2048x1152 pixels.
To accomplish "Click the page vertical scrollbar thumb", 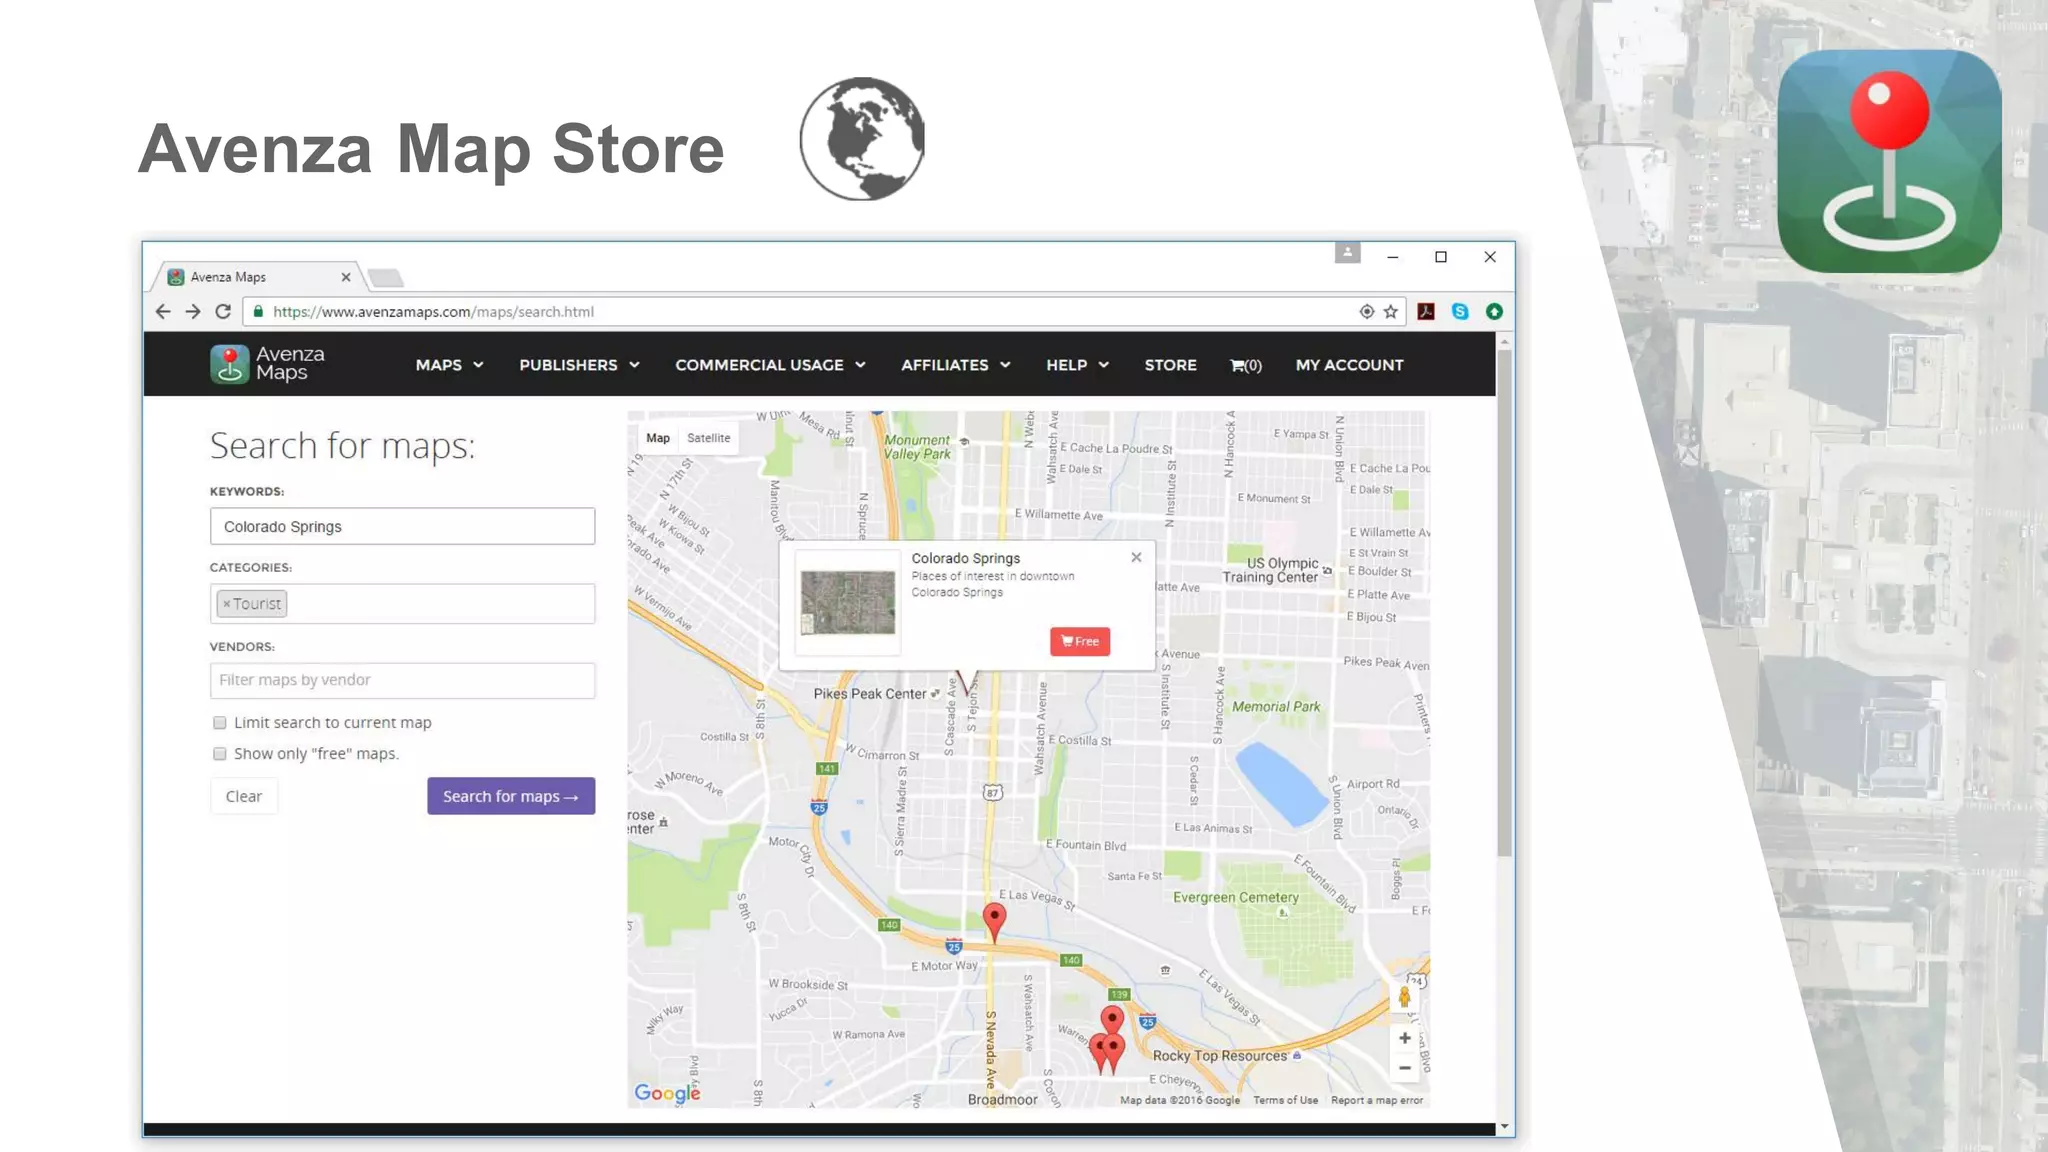I will [x=1504, y=603].
